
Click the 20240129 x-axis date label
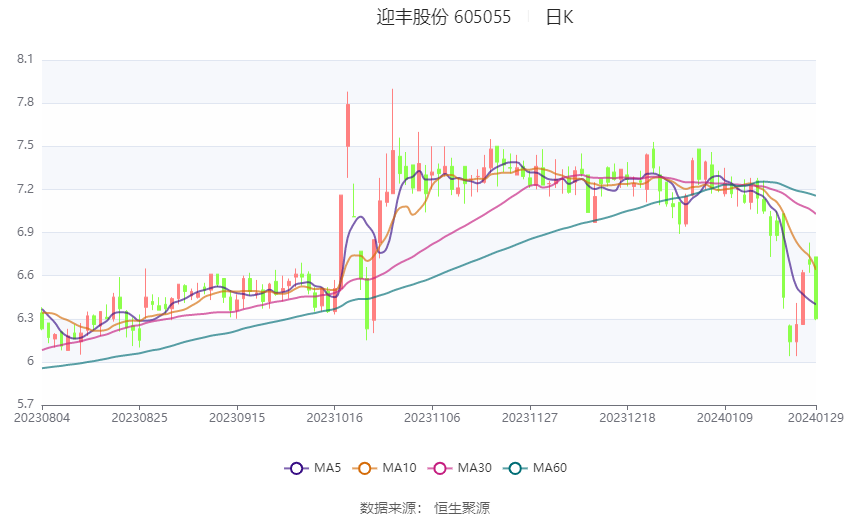pyautogui.click(x=815, y=418)
